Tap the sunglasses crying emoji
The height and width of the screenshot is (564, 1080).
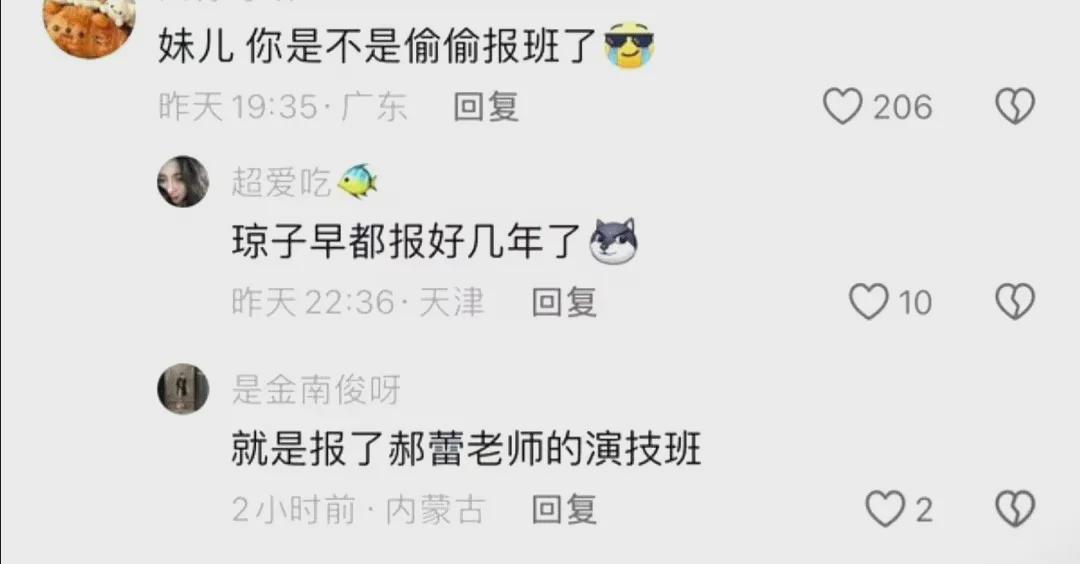[x=629, y=45]
